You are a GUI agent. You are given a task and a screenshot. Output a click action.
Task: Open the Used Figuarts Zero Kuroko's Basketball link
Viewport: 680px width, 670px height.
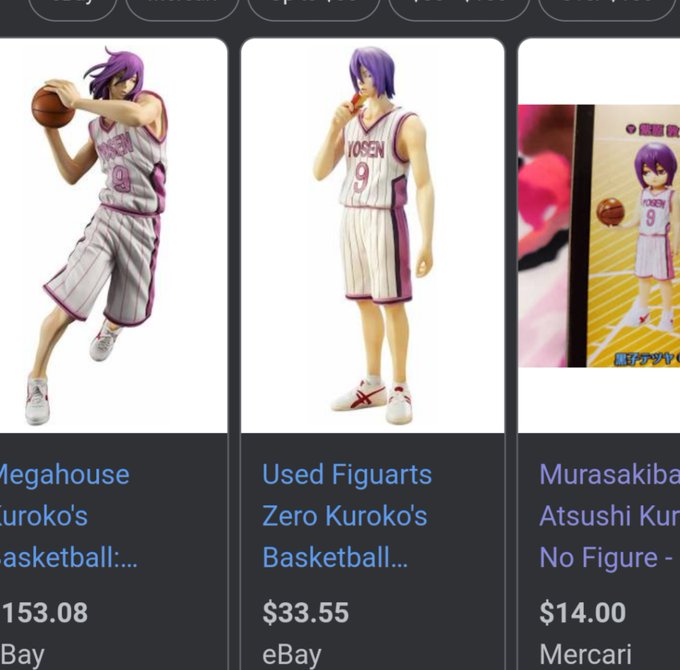pyautogui.click(x=347, y=516)
